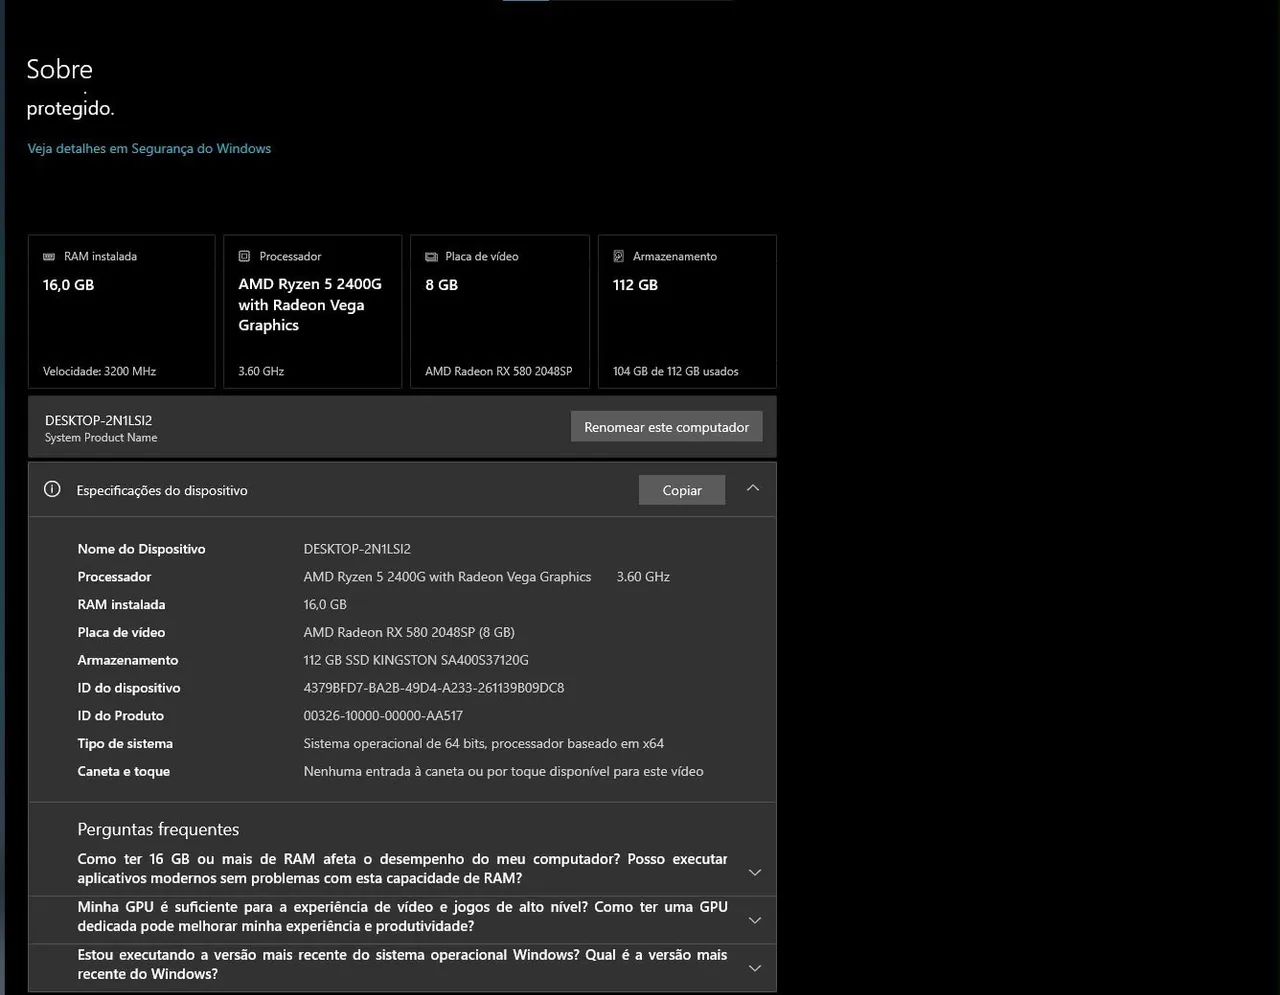Select the AMD Ryzen 5 2400G processor card

313,312
